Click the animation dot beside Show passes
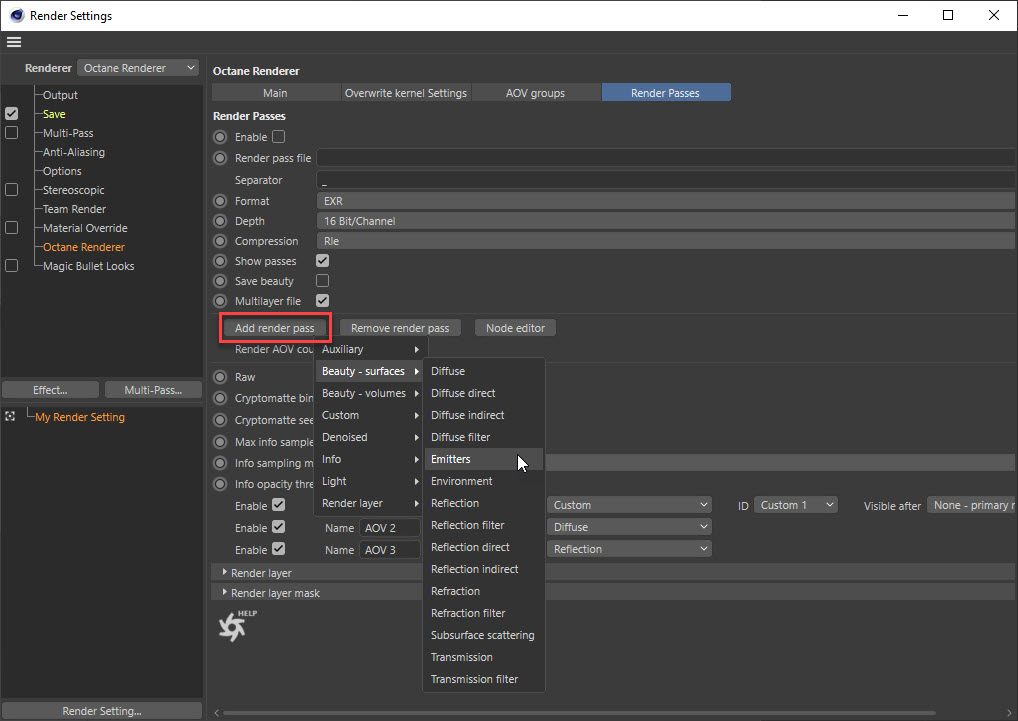The width and height of the screenshot is (1018, 721). (x=220, y=261)
